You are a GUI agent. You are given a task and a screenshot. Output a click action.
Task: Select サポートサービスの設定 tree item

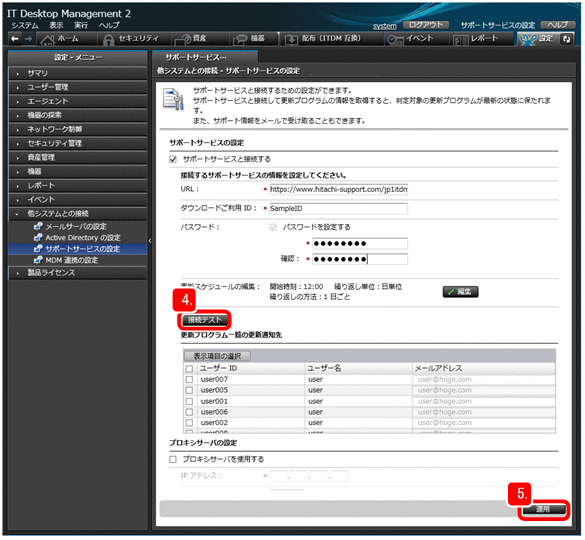pyautogui.click(x=78, y=249)
